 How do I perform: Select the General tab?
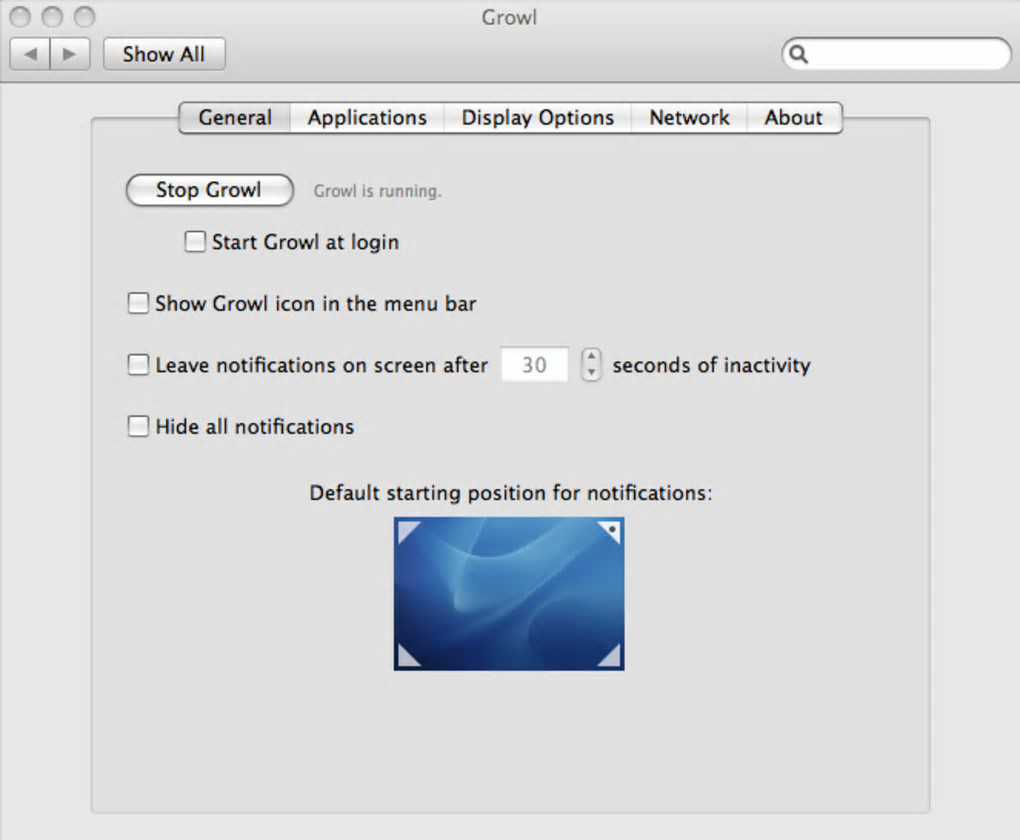[x=235, y=118]
